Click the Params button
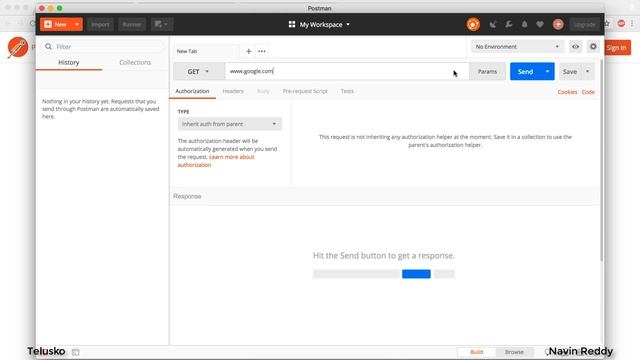The image size is (640, 360). (x=487, y=71)
